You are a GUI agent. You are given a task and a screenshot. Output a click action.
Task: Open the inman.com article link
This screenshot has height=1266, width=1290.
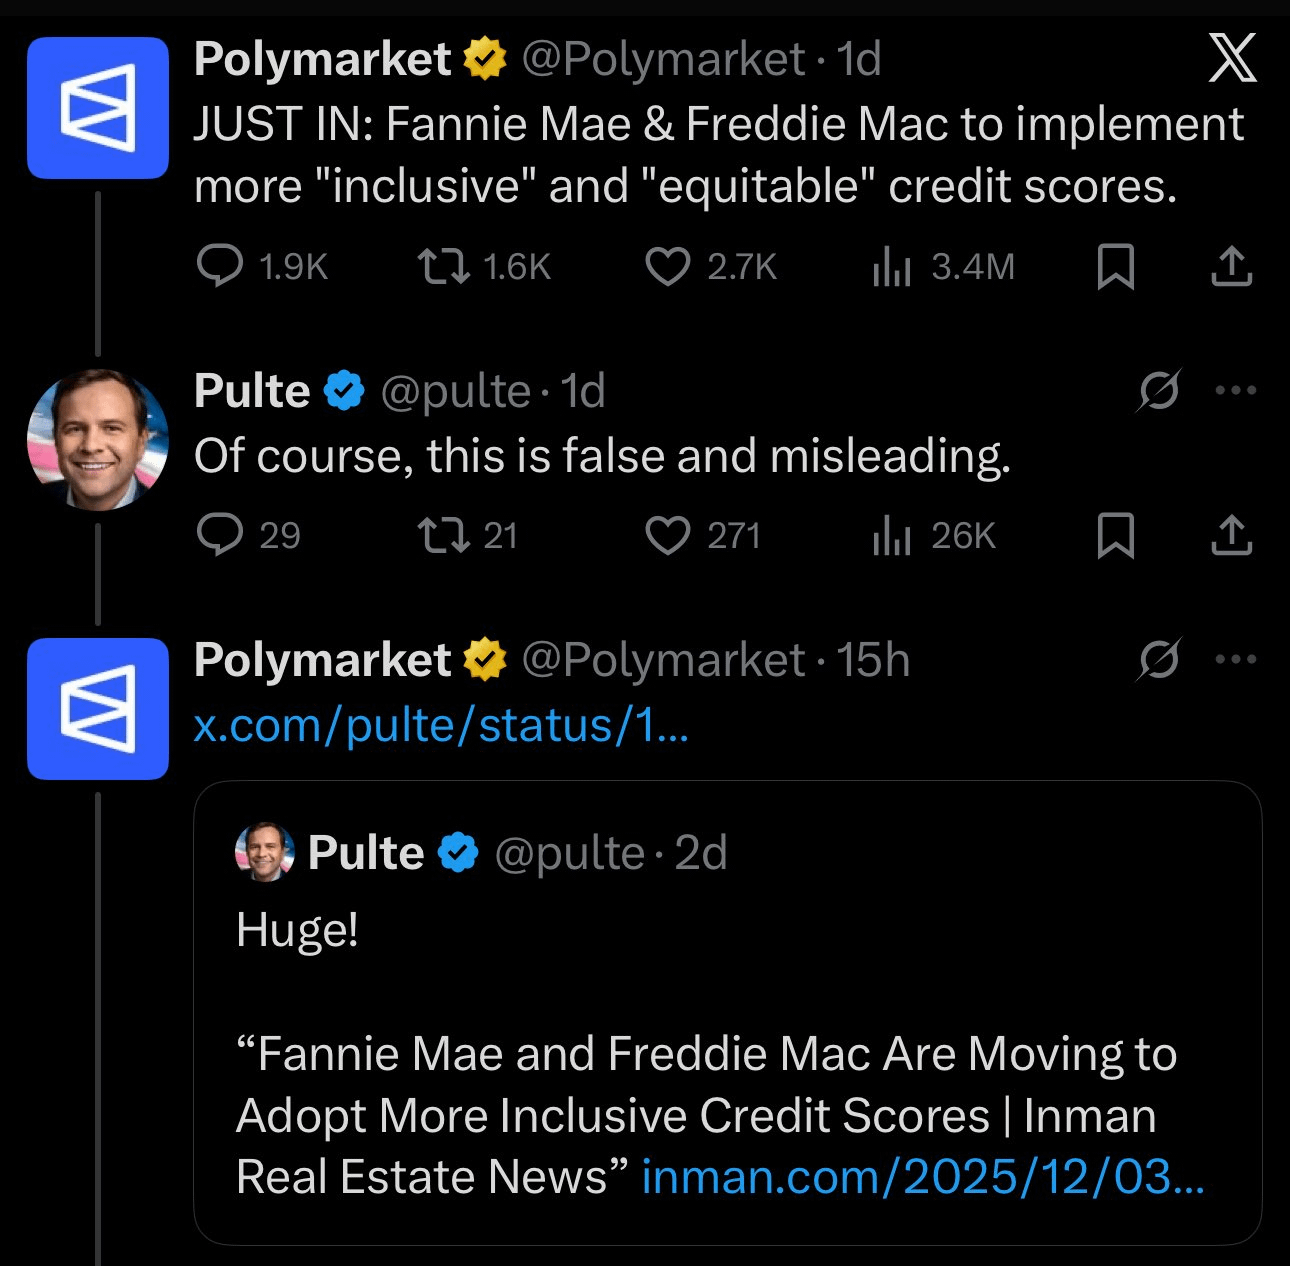[922, 1177]
